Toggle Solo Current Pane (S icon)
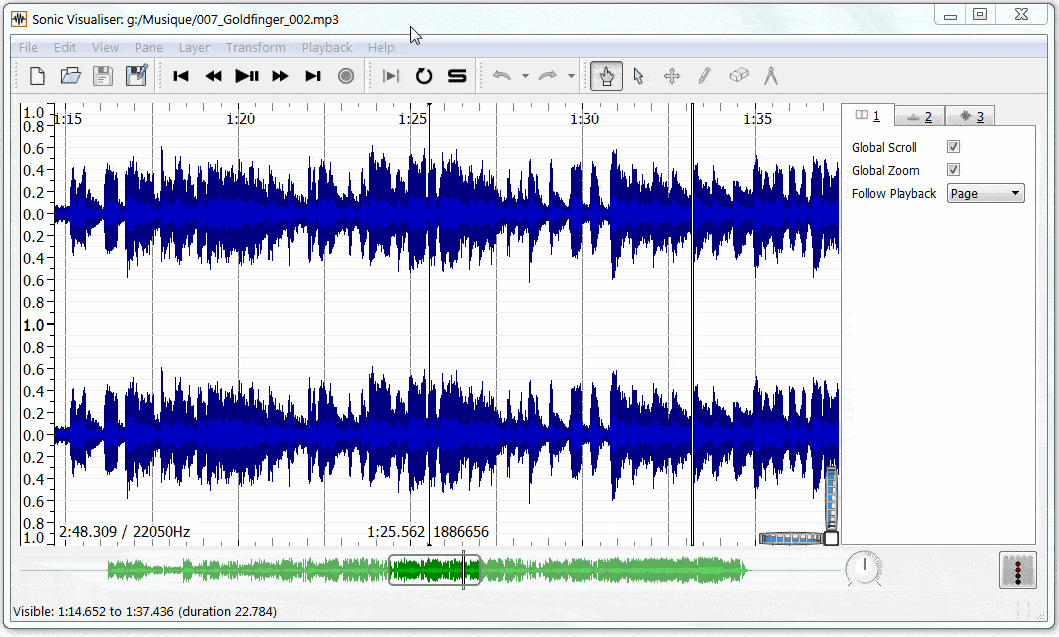Image resolution: width=1059 pixels, height=637 pixels. [457, 76]
